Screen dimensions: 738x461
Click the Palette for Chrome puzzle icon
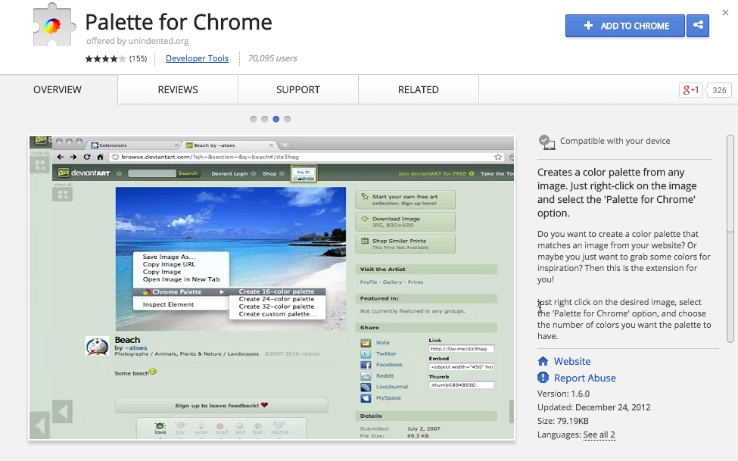(53, 25)
